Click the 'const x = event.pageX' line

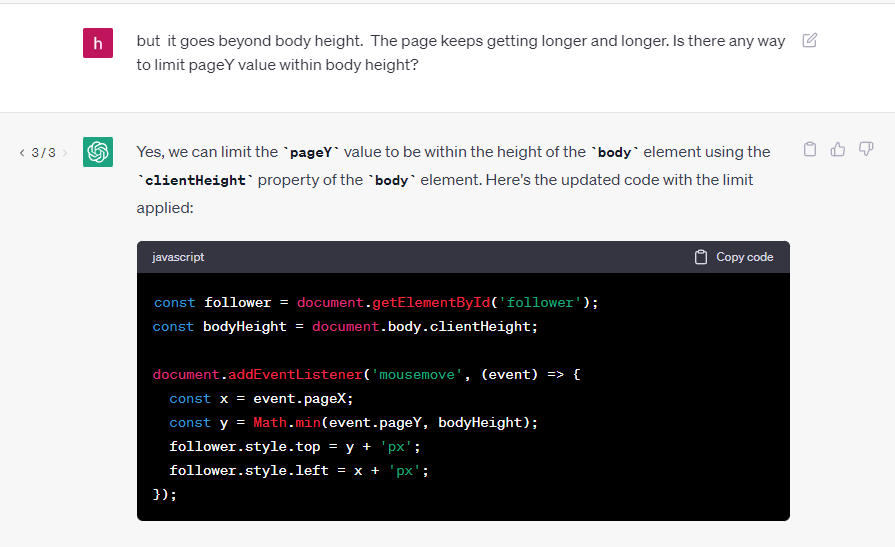point(261,399)
